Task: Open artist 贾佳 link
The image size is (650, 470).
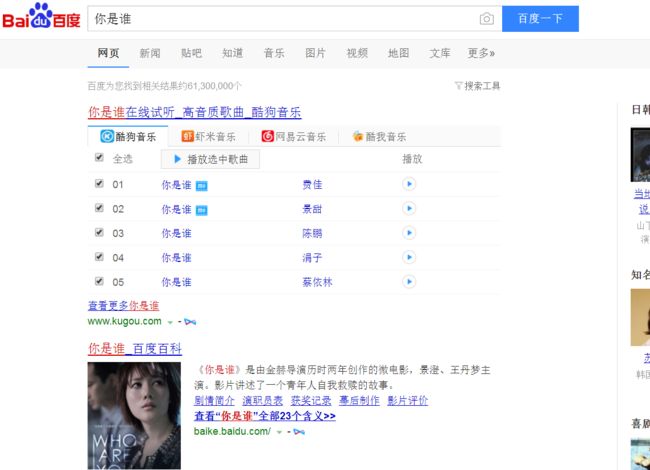Action: tap(312, 184)
